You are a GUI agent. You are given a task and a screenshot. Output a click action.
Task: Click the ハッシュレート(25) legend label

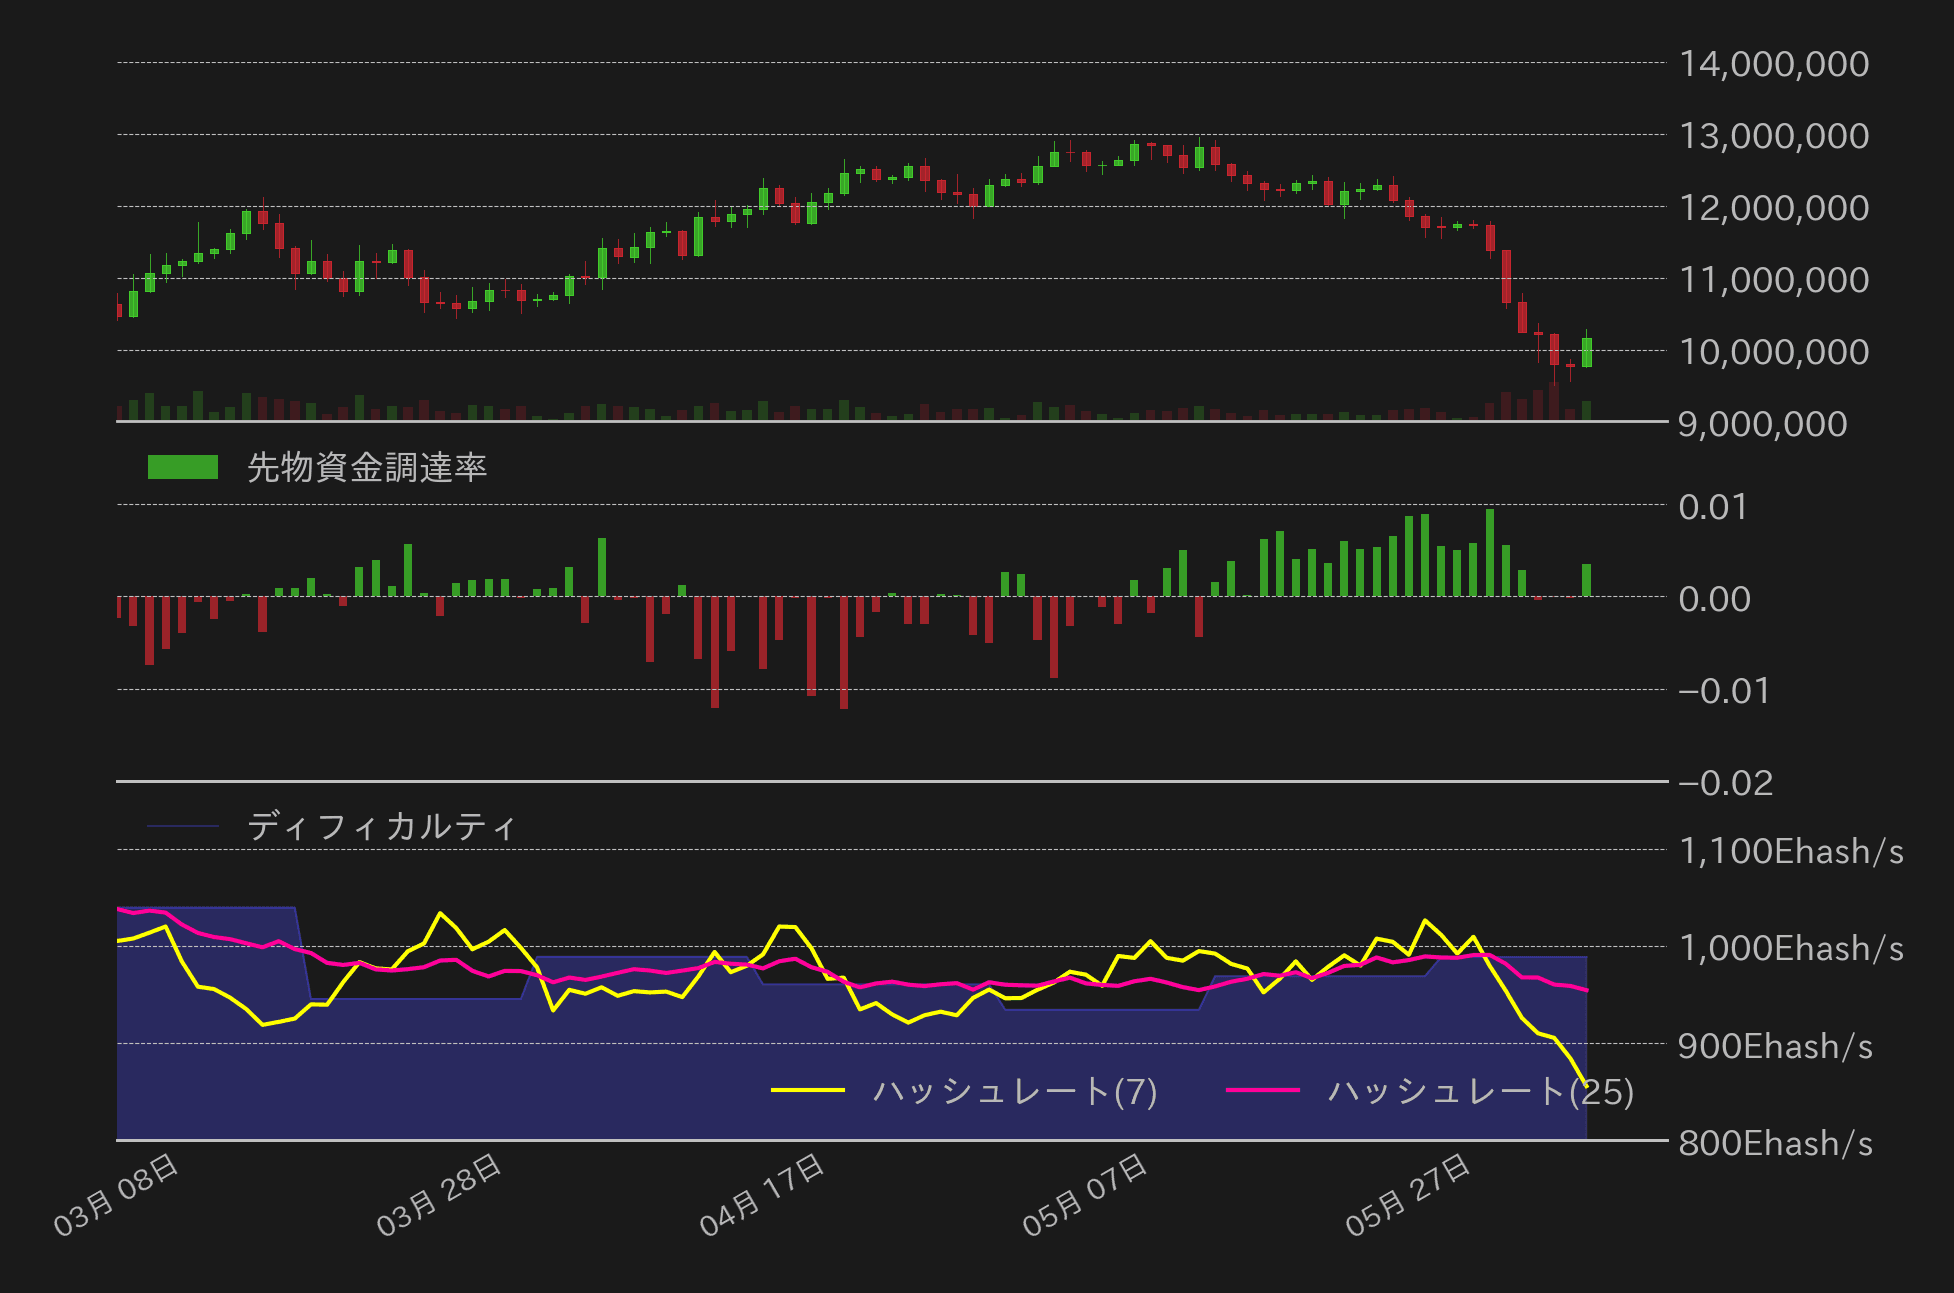(1481, 1091)
